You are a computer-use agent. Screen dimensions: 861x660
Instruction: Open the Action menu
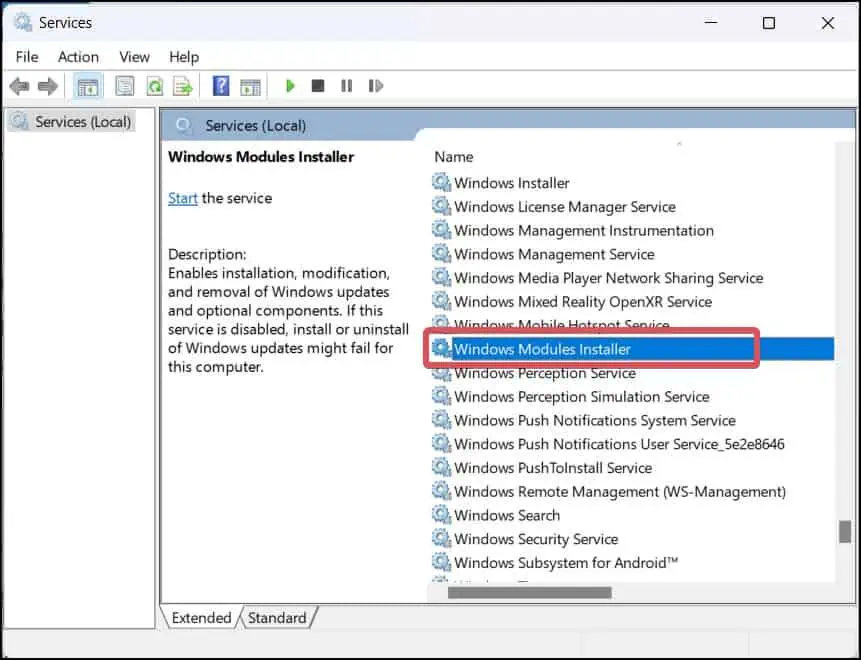click(79, 57)
